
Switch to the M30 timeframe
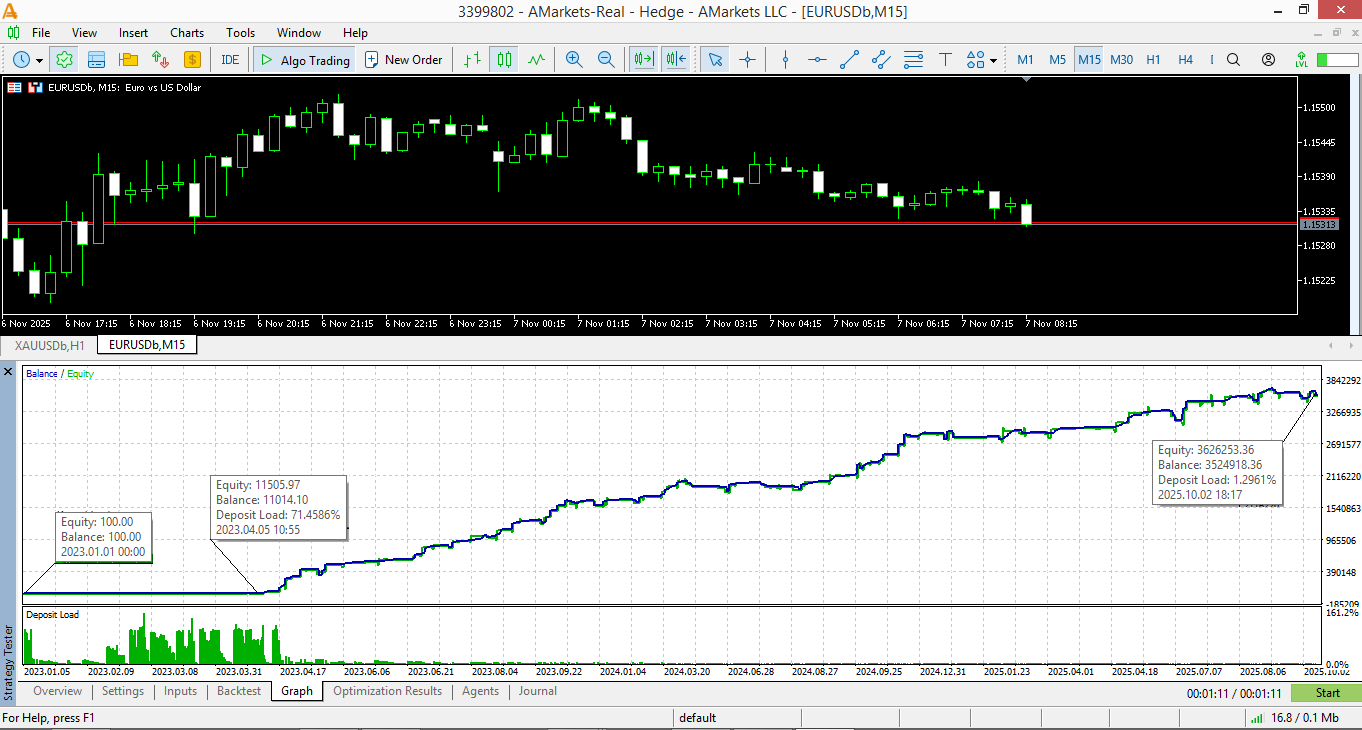pos(1121,59)
